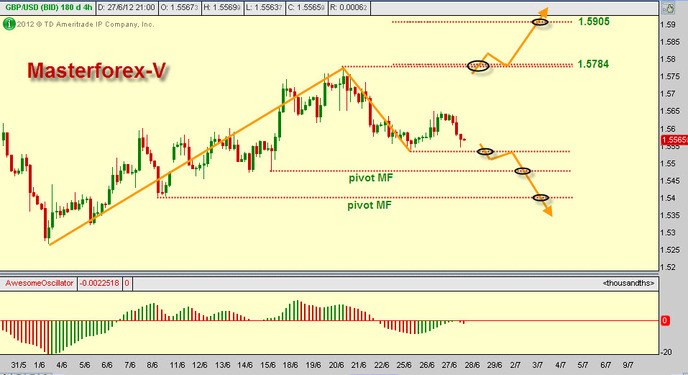
Task: Click the red zero marker on oscillator axis
Action: click(x=664, y=321)
